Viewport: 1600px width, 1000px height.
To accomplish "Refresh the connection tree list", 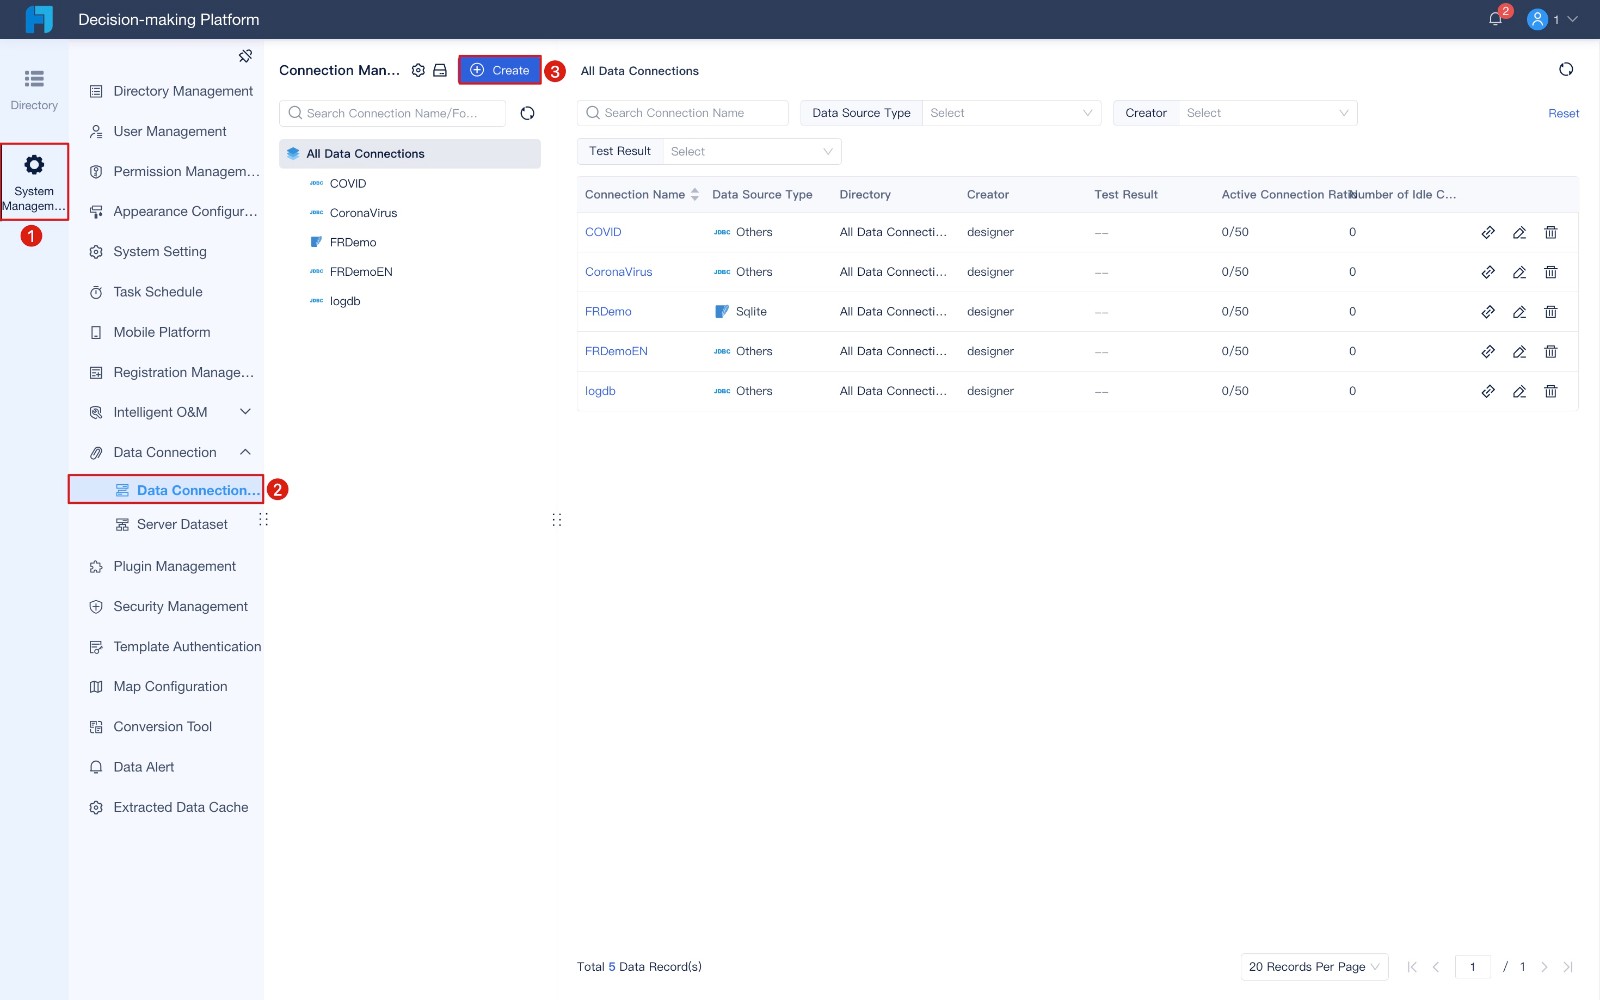I will click(527, 113).
